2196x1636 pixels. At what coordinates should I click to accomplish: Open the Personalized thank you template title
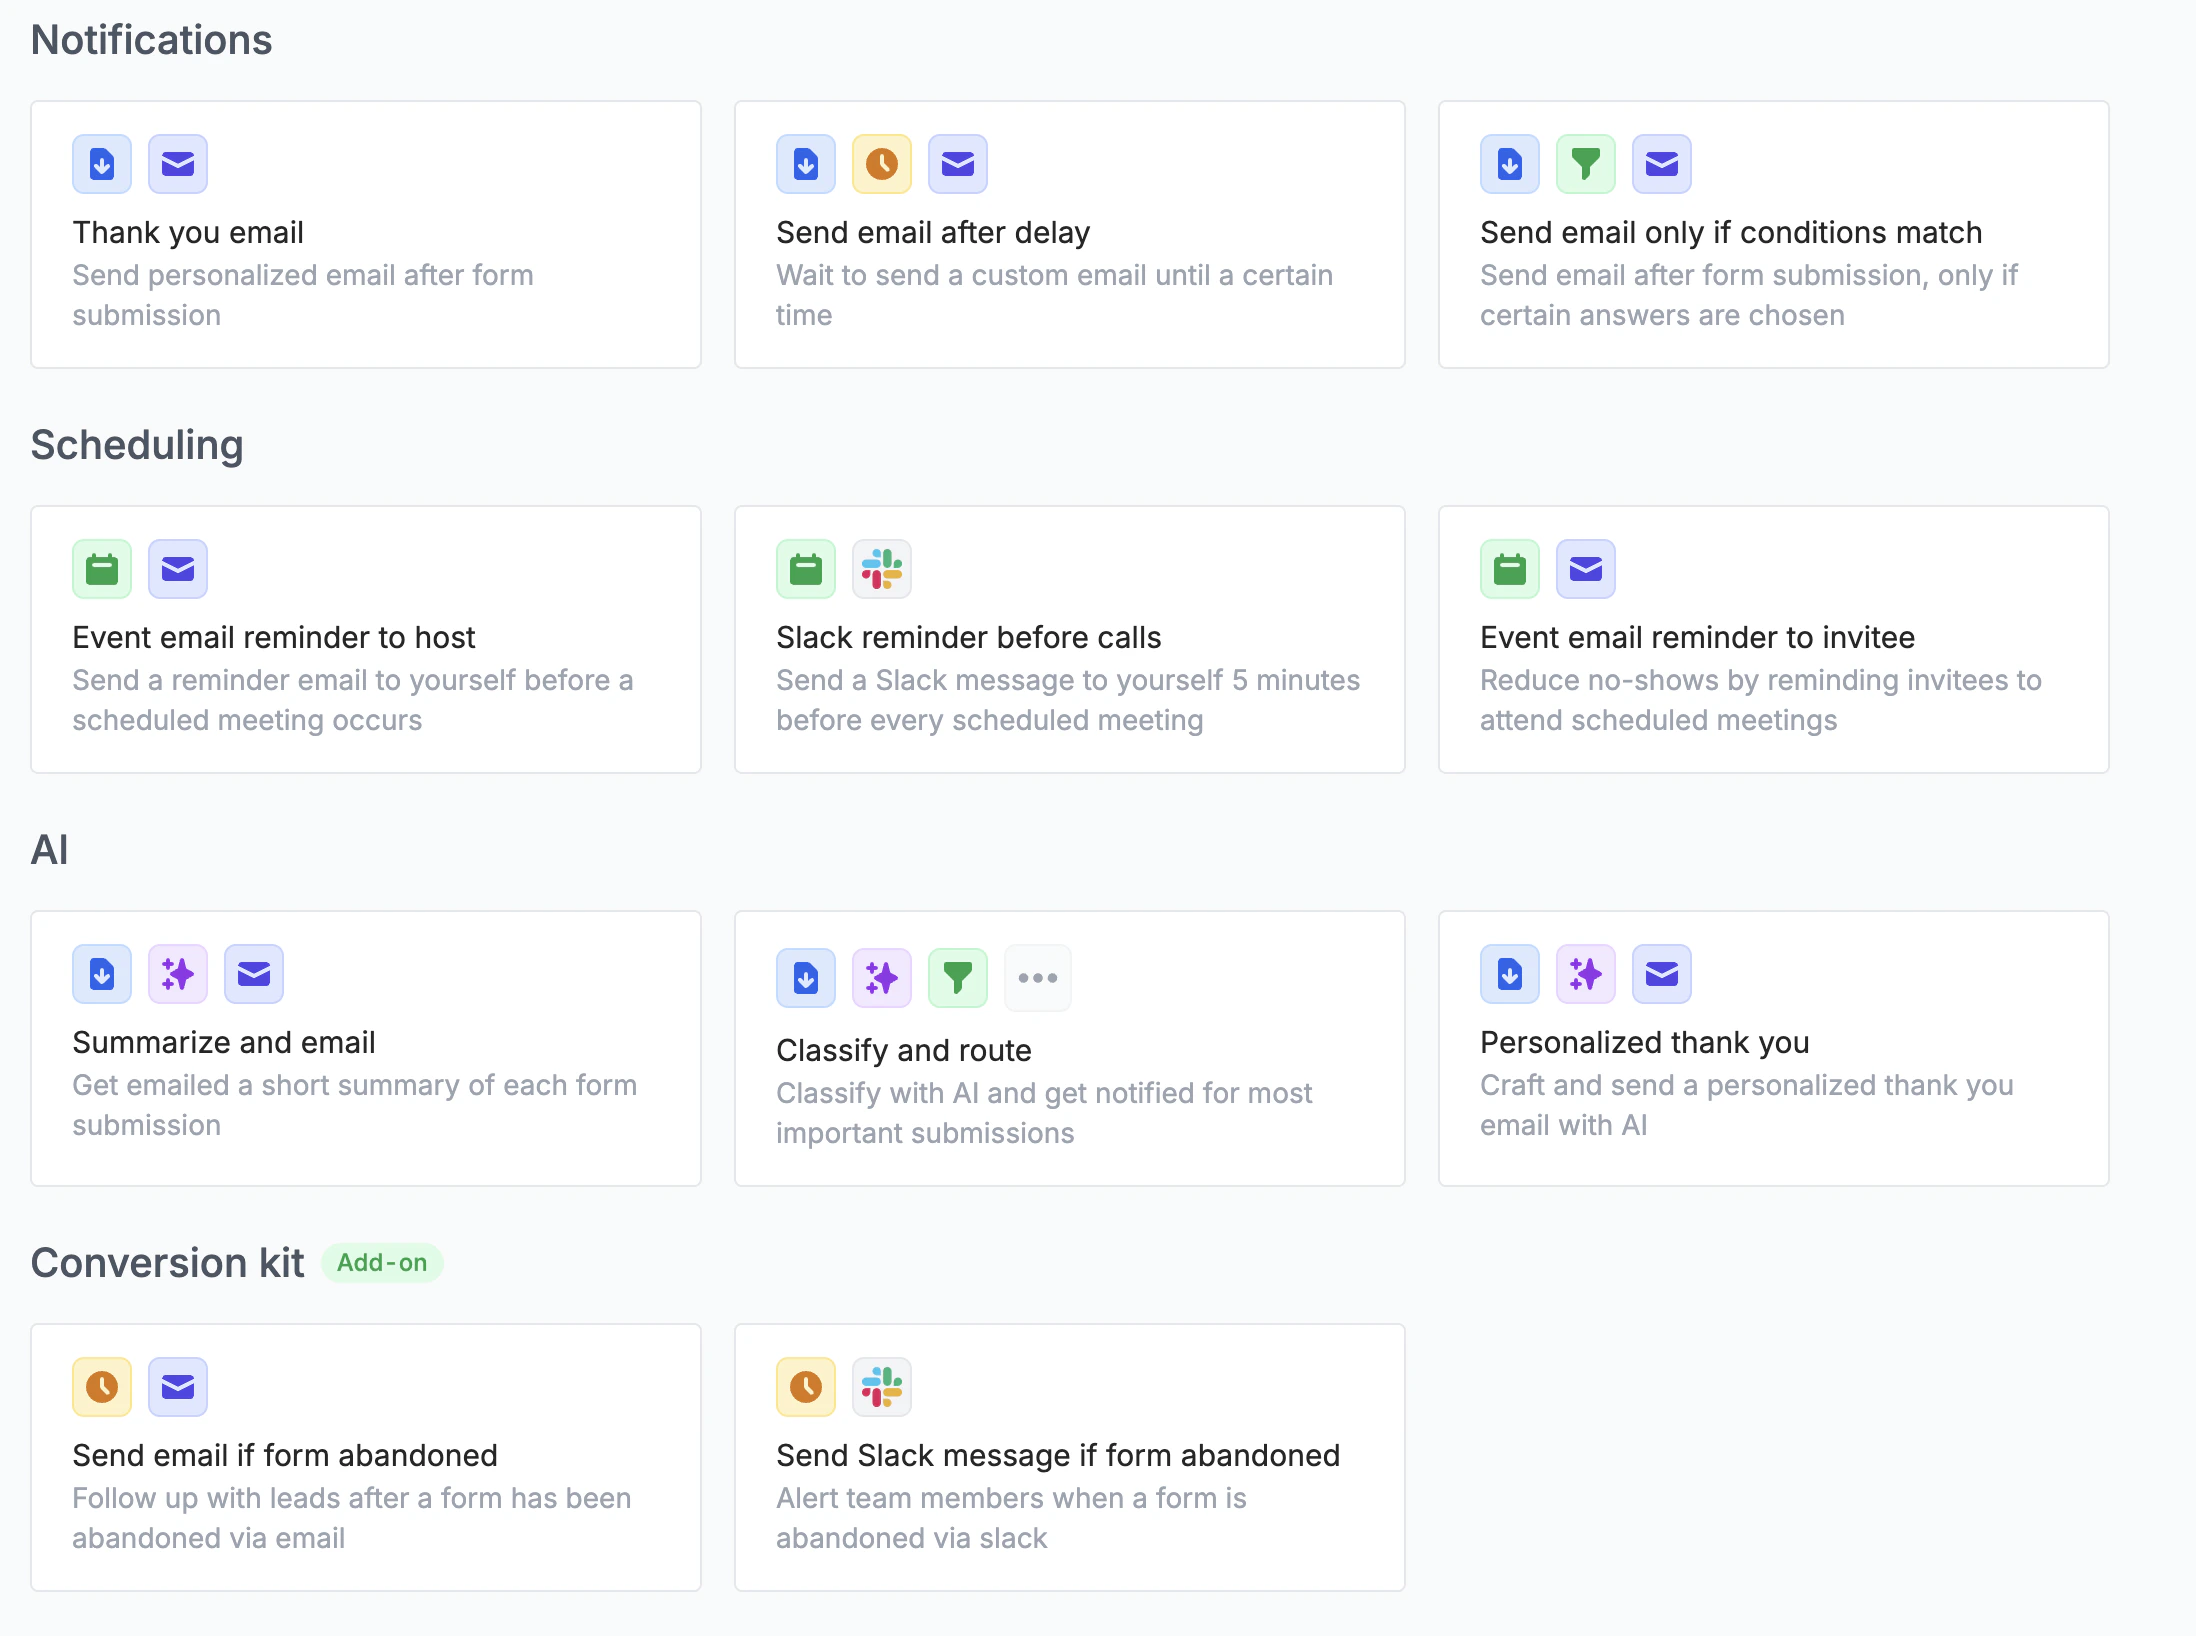pyautogui.click(x=1644, y=1042)
